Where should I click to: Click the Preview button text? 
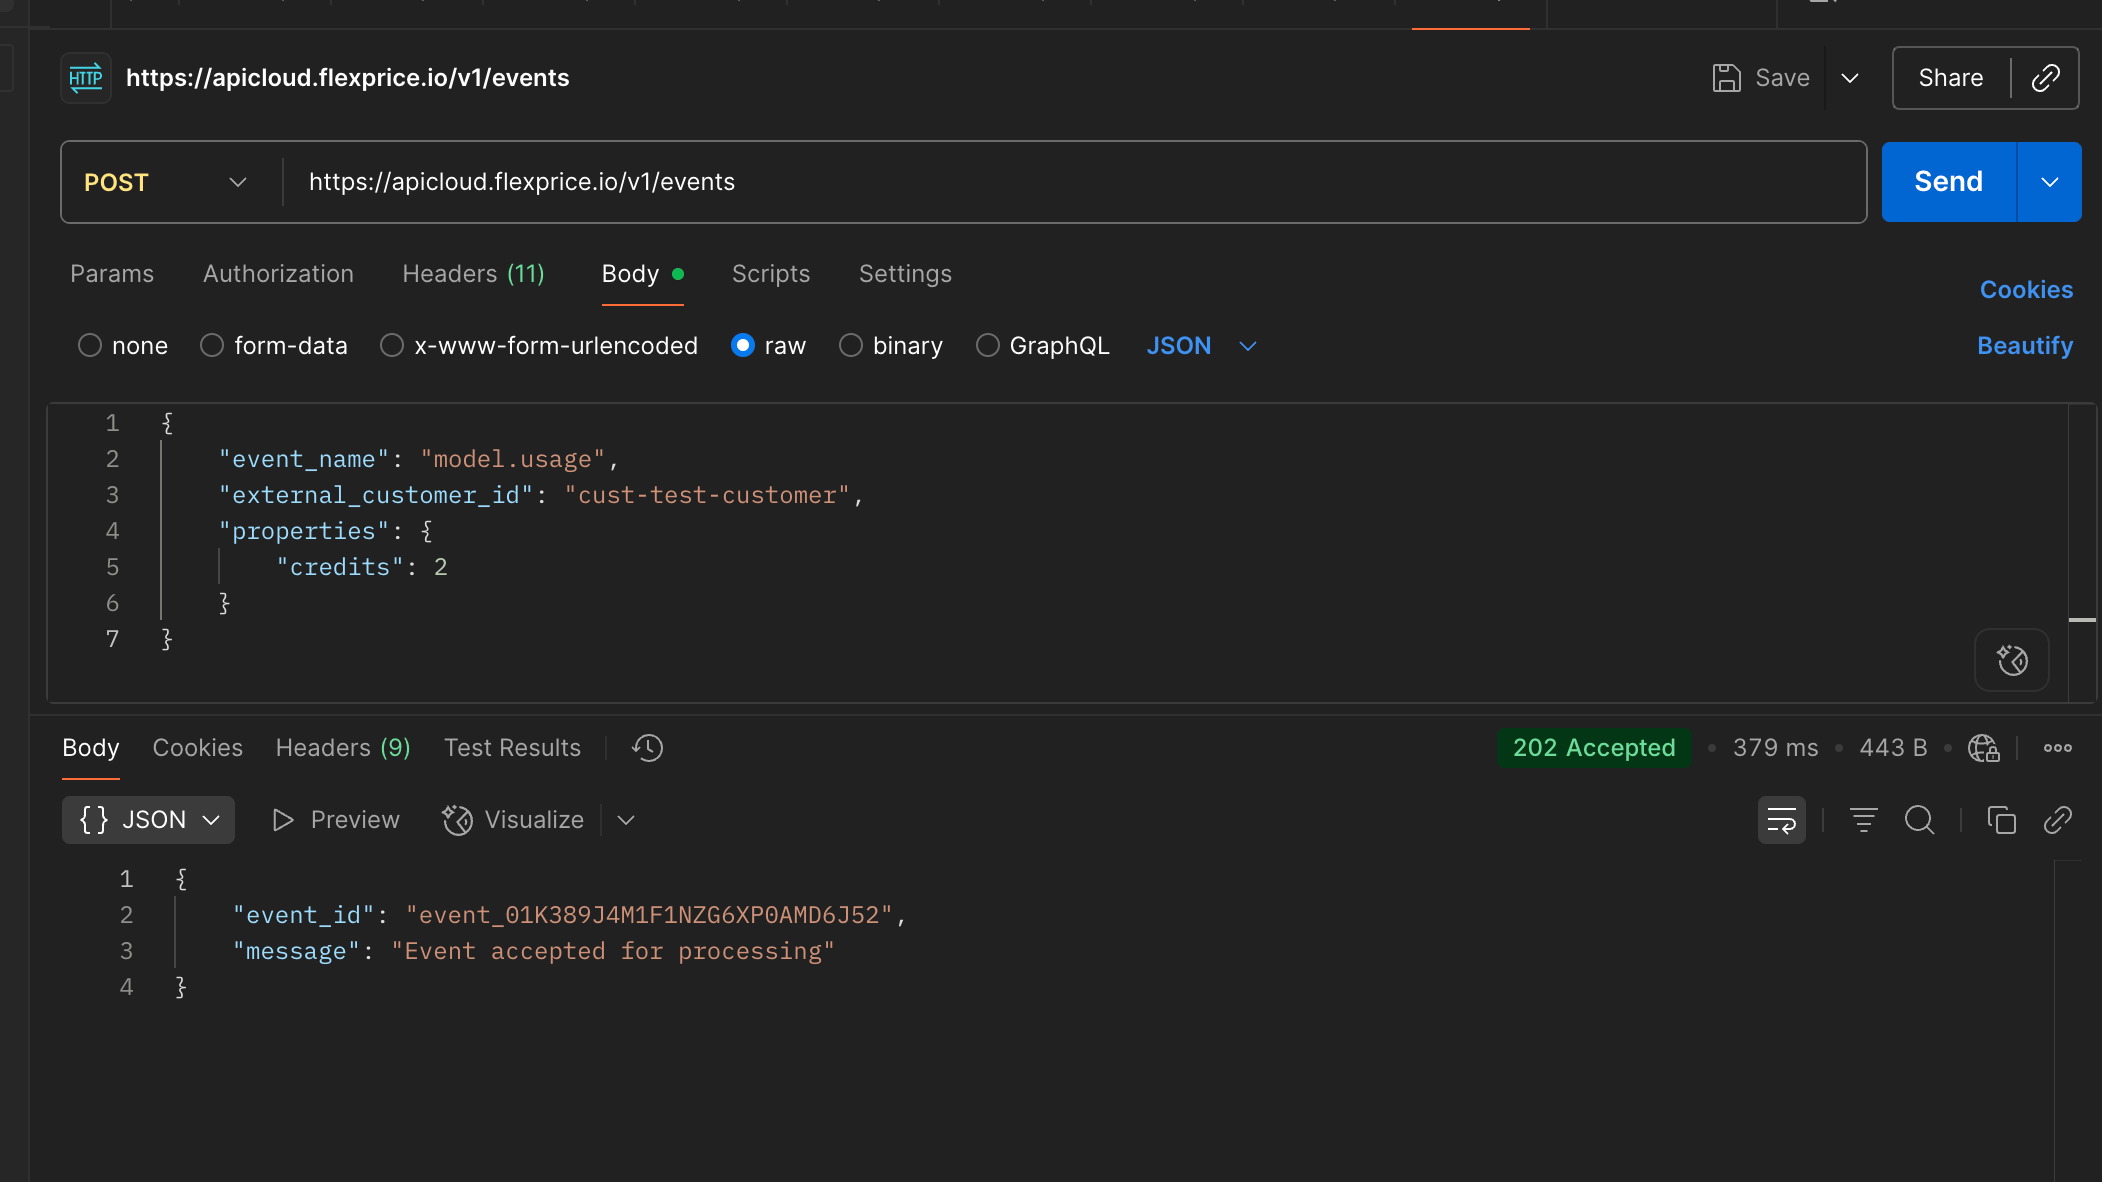(355, 820)
